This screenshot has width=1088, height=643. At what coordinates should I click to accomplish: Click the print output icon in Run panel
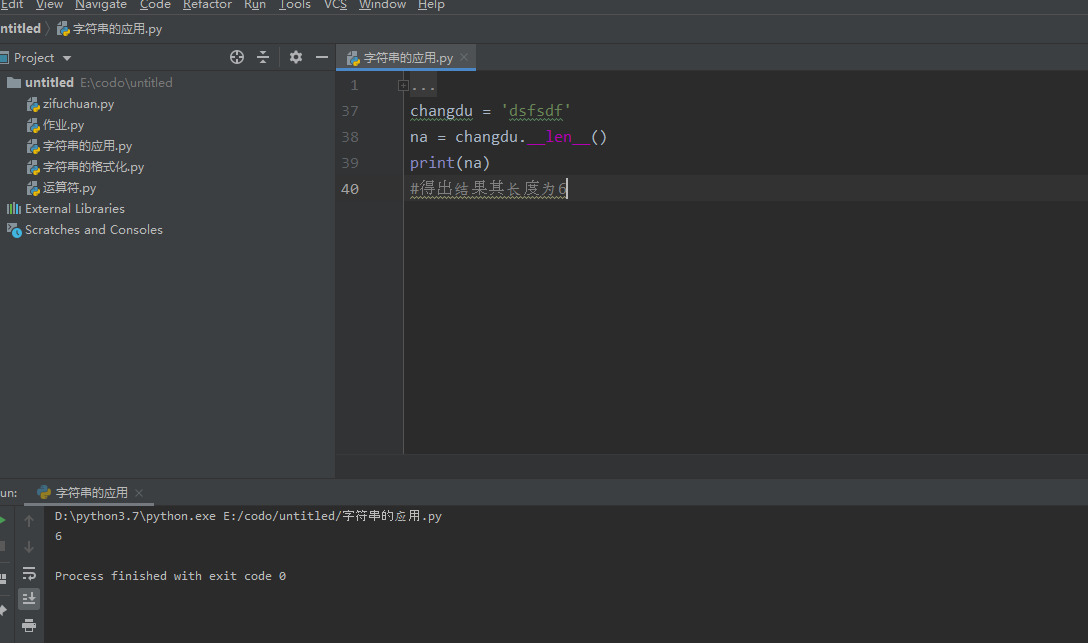tap(29, 625)
